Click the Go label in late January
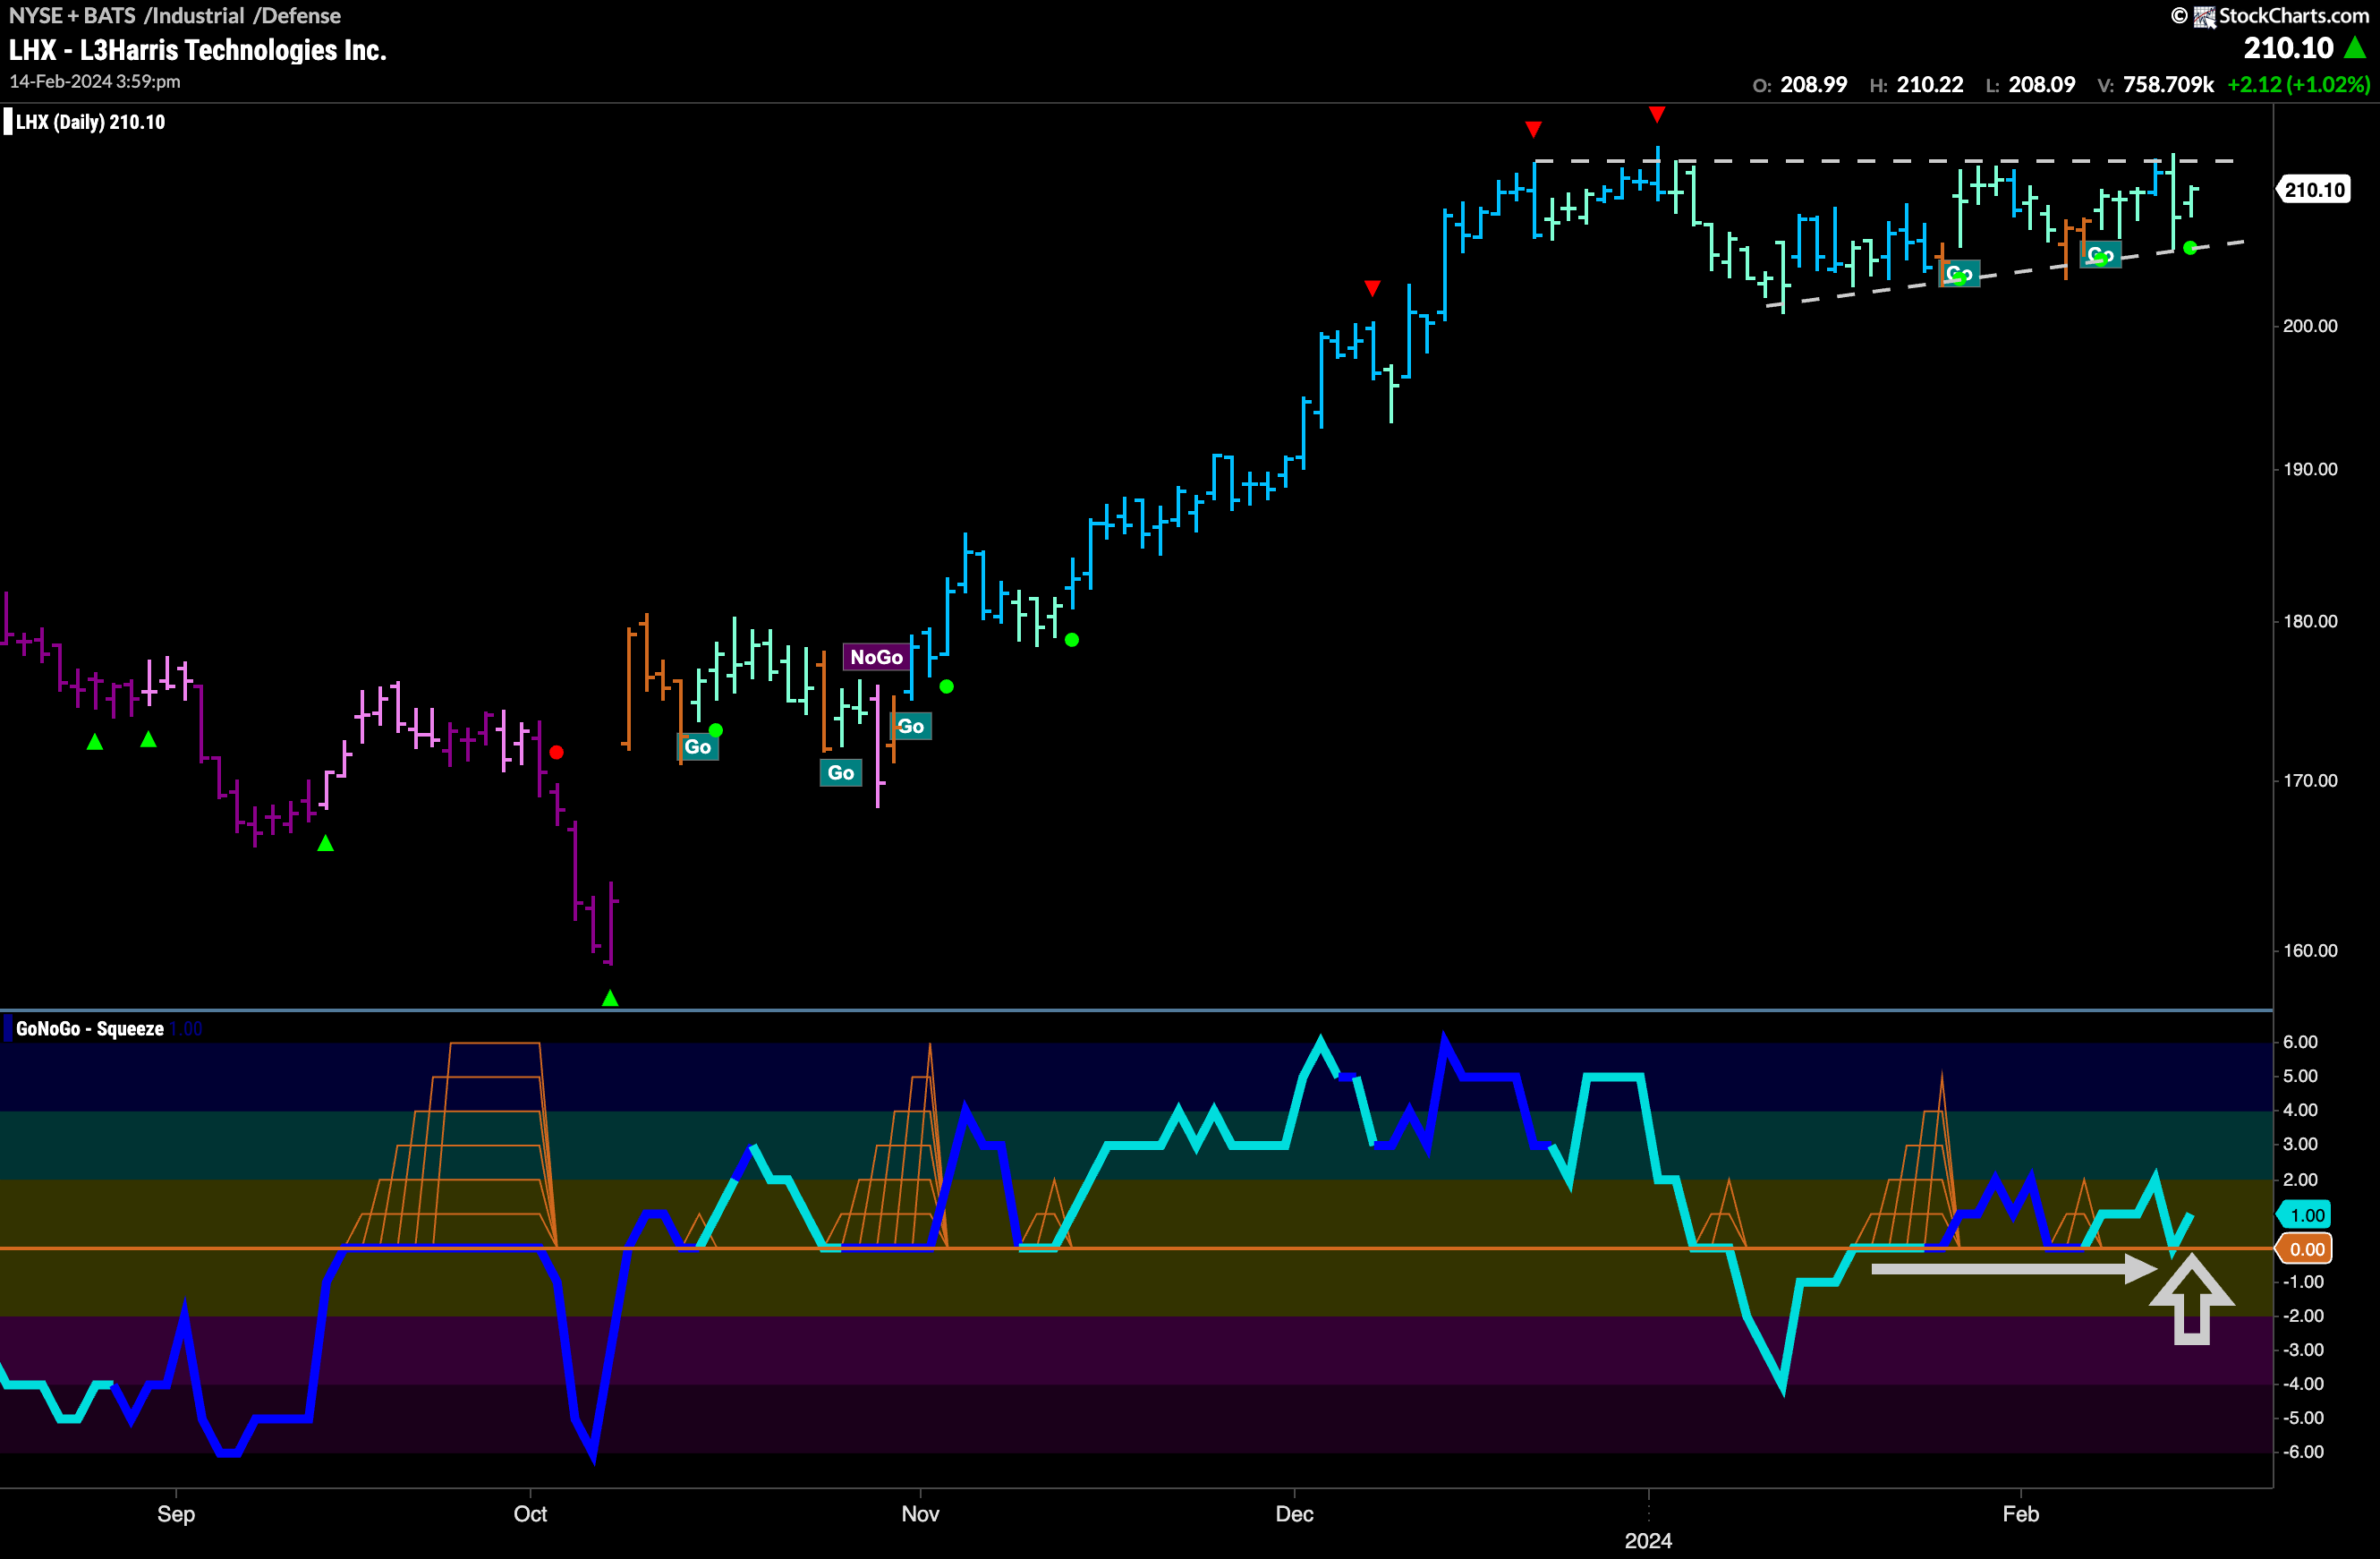Image resolution: width=2380 pixels, height=1559 pixels. click(1960, 274)
